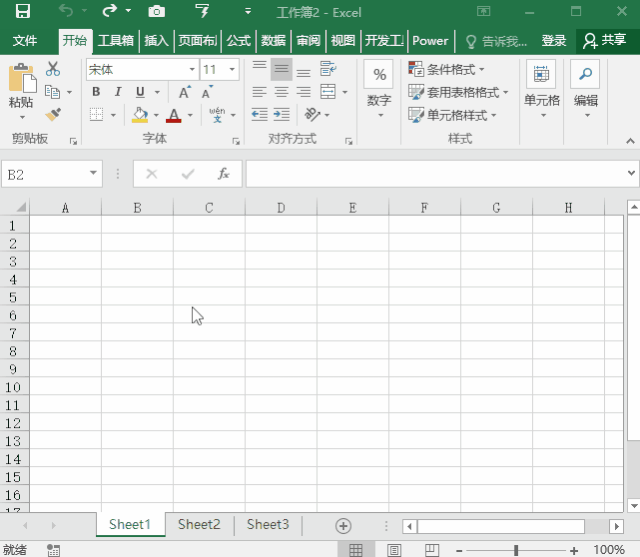Open the Name Box dropdown arrow
The height and width of the screenshot is (557, 640).
(x=93, y=173)
